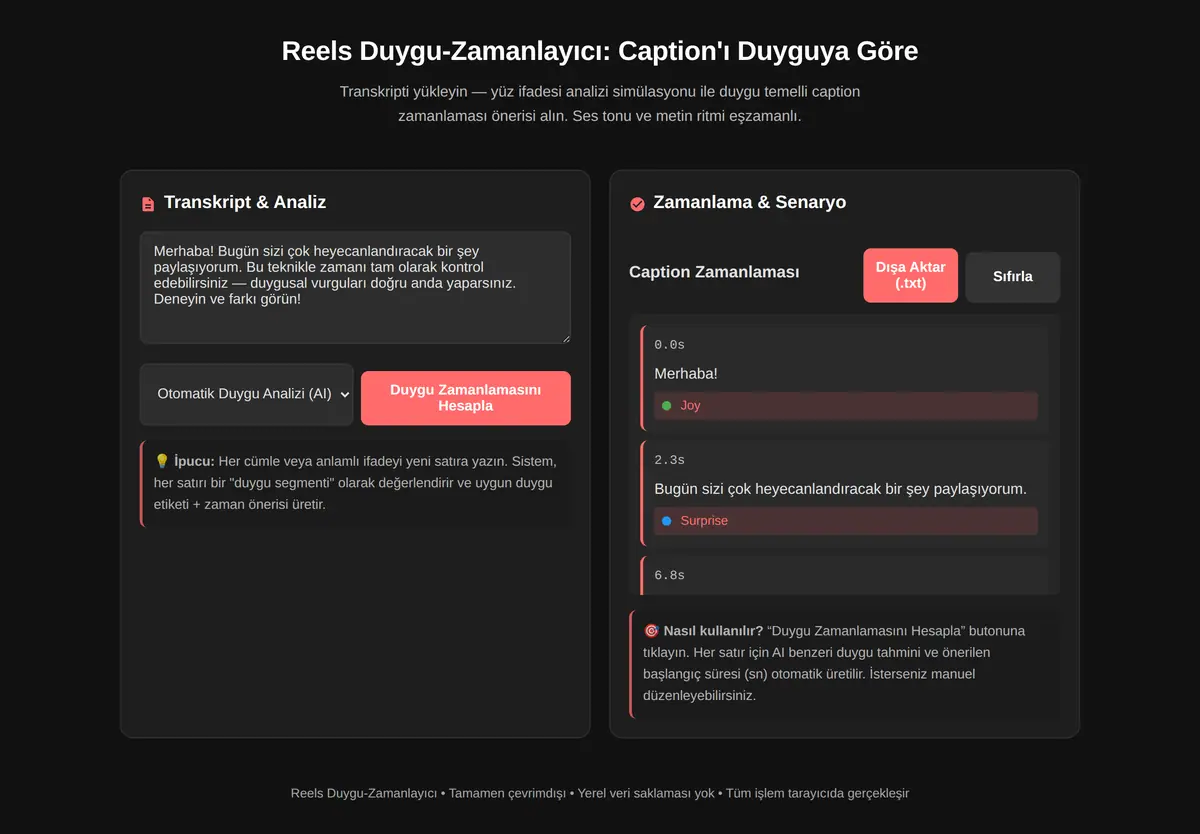Click the Zamanlama & Senaryo heading

(x=749, y=202)
